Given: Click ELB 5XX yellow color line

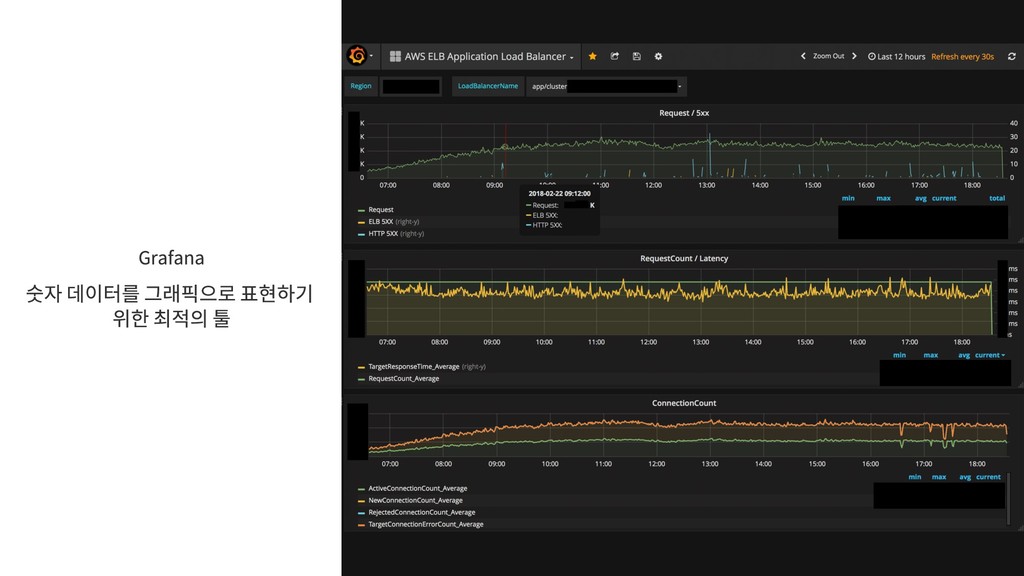Looking at the screenshot, I should tap(361, 222).
